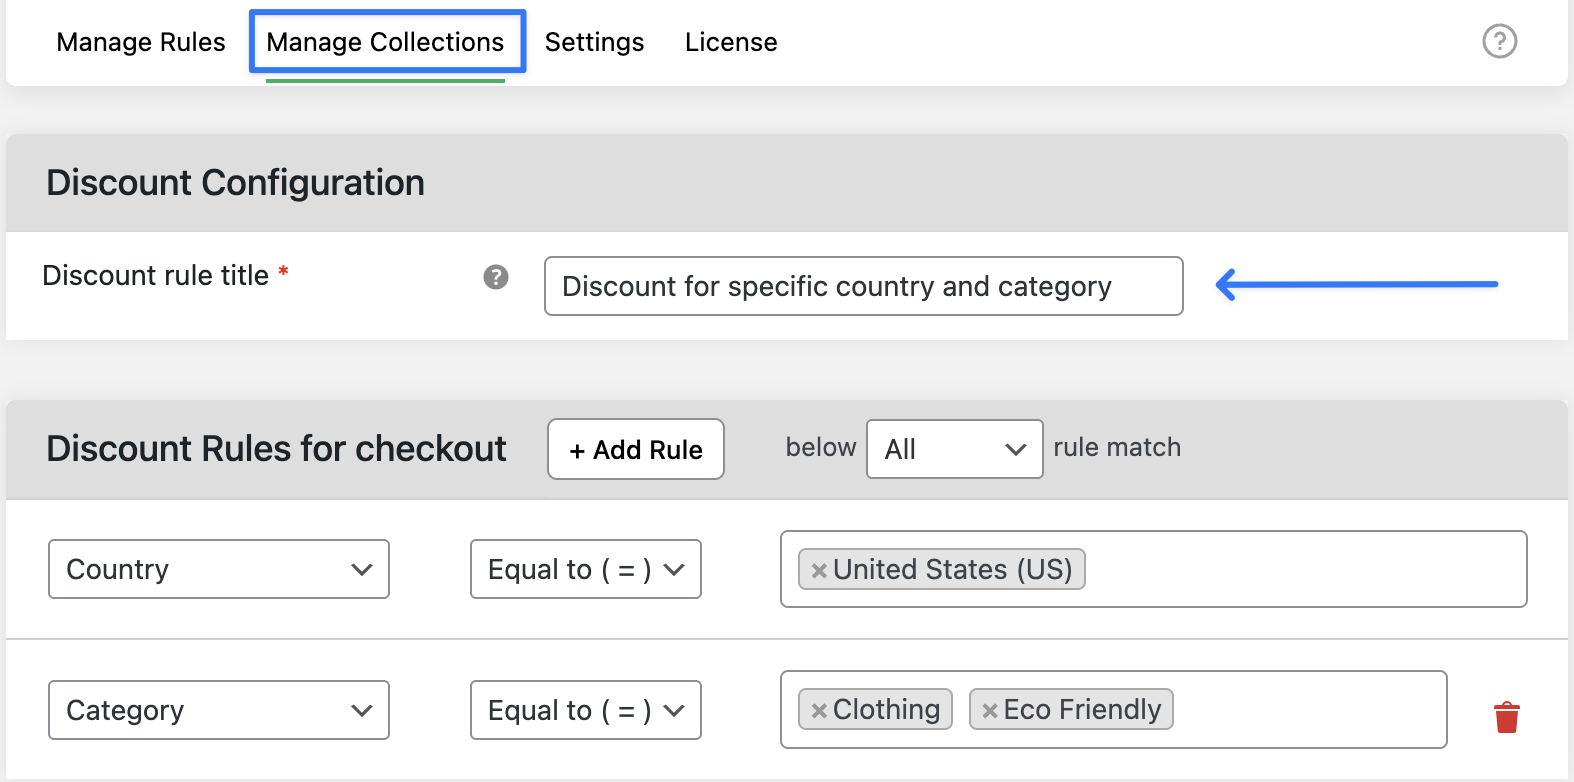Expand the All rule match dropdown

(955, 449)
